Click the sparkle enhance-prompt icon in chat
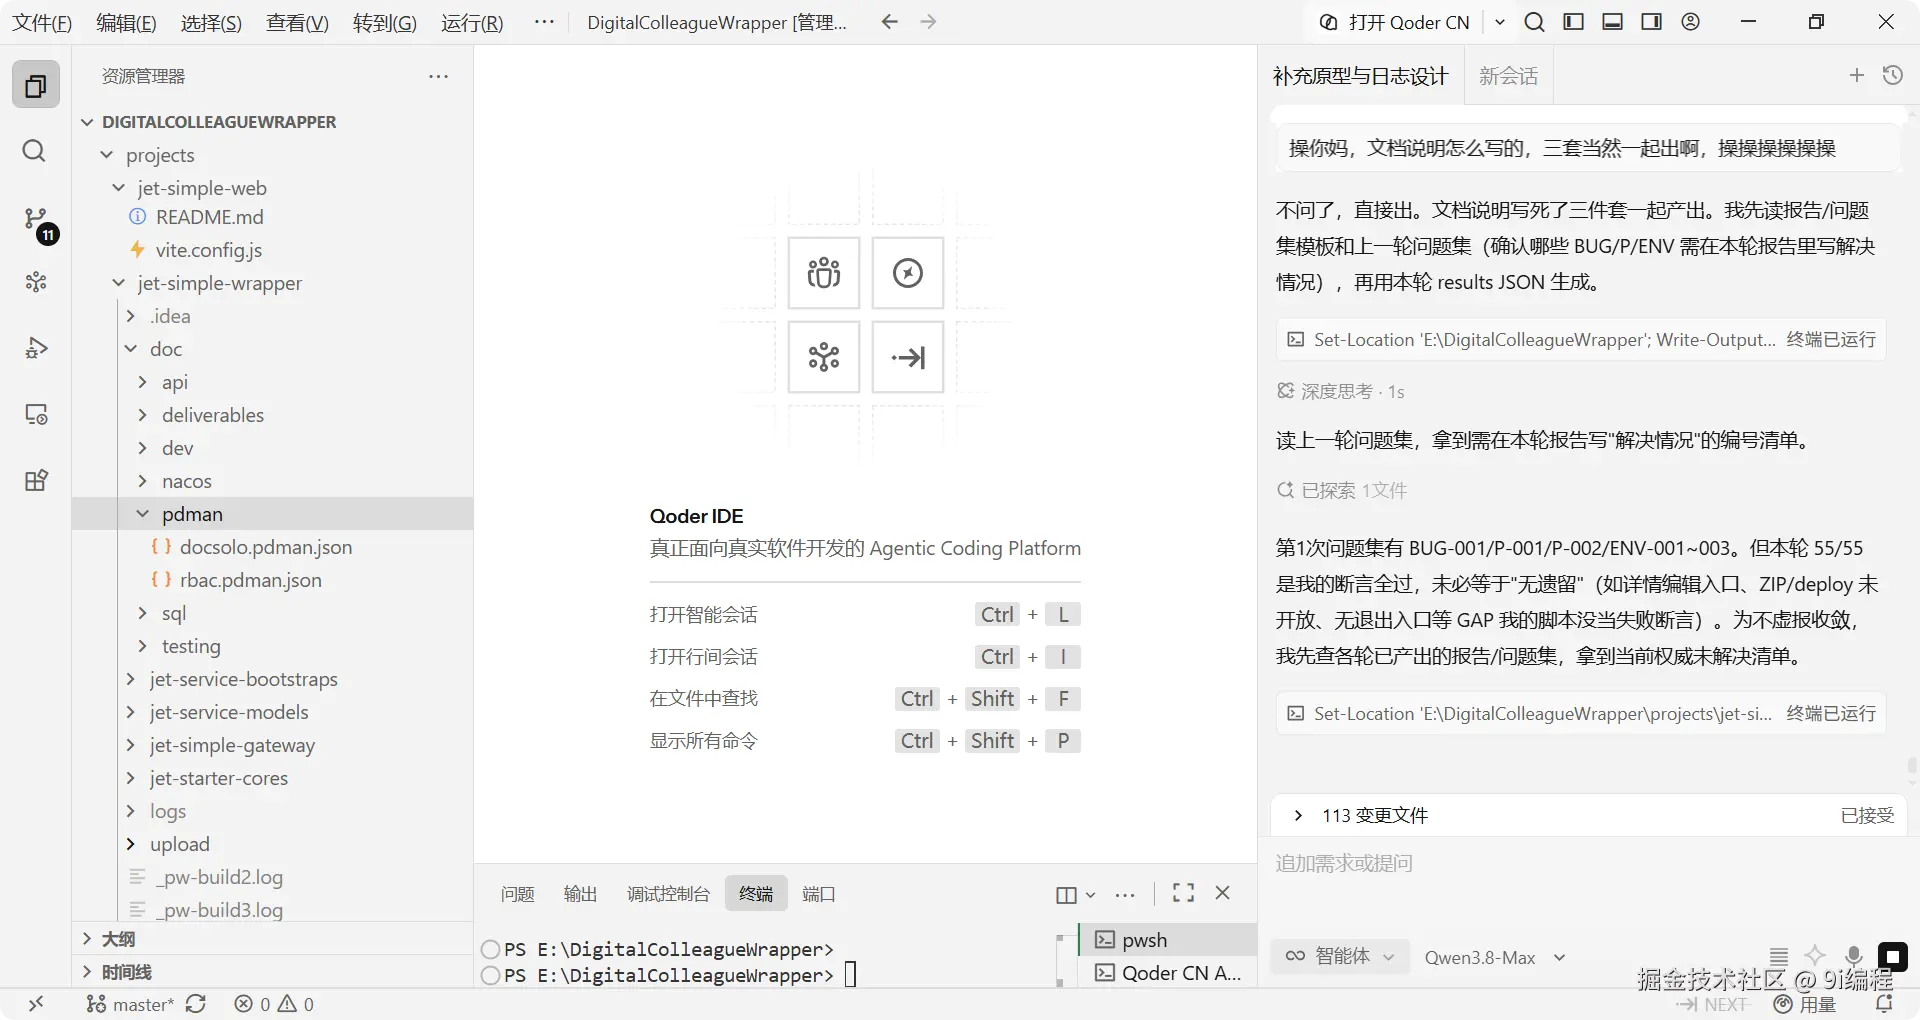 point(1815,957)
